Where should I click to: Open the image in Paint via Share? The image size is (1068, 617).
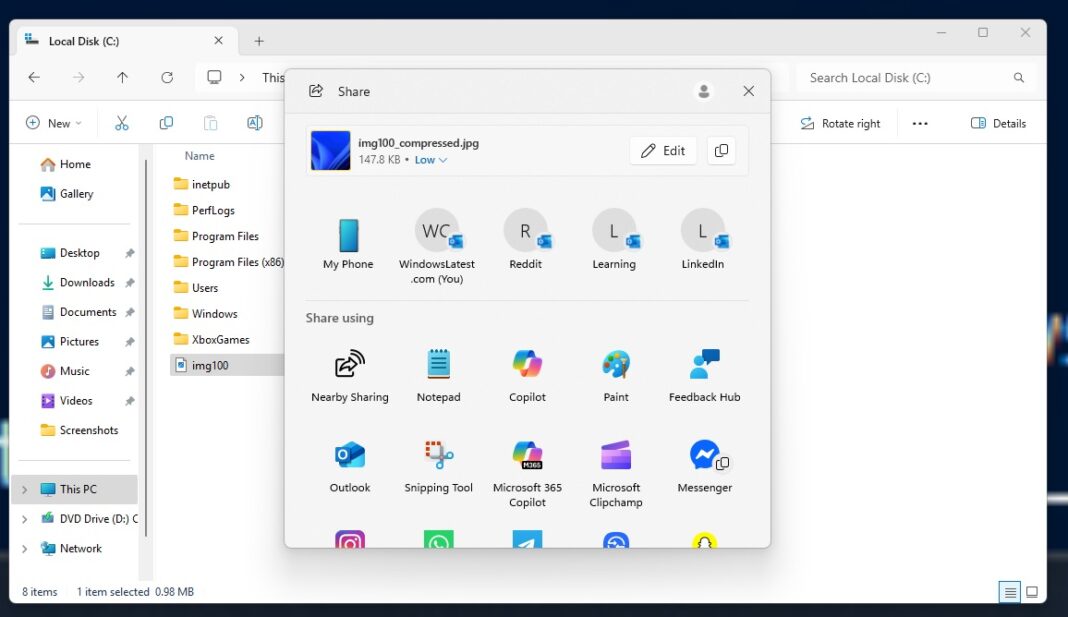pyautogui.click(x=615, y=366)
